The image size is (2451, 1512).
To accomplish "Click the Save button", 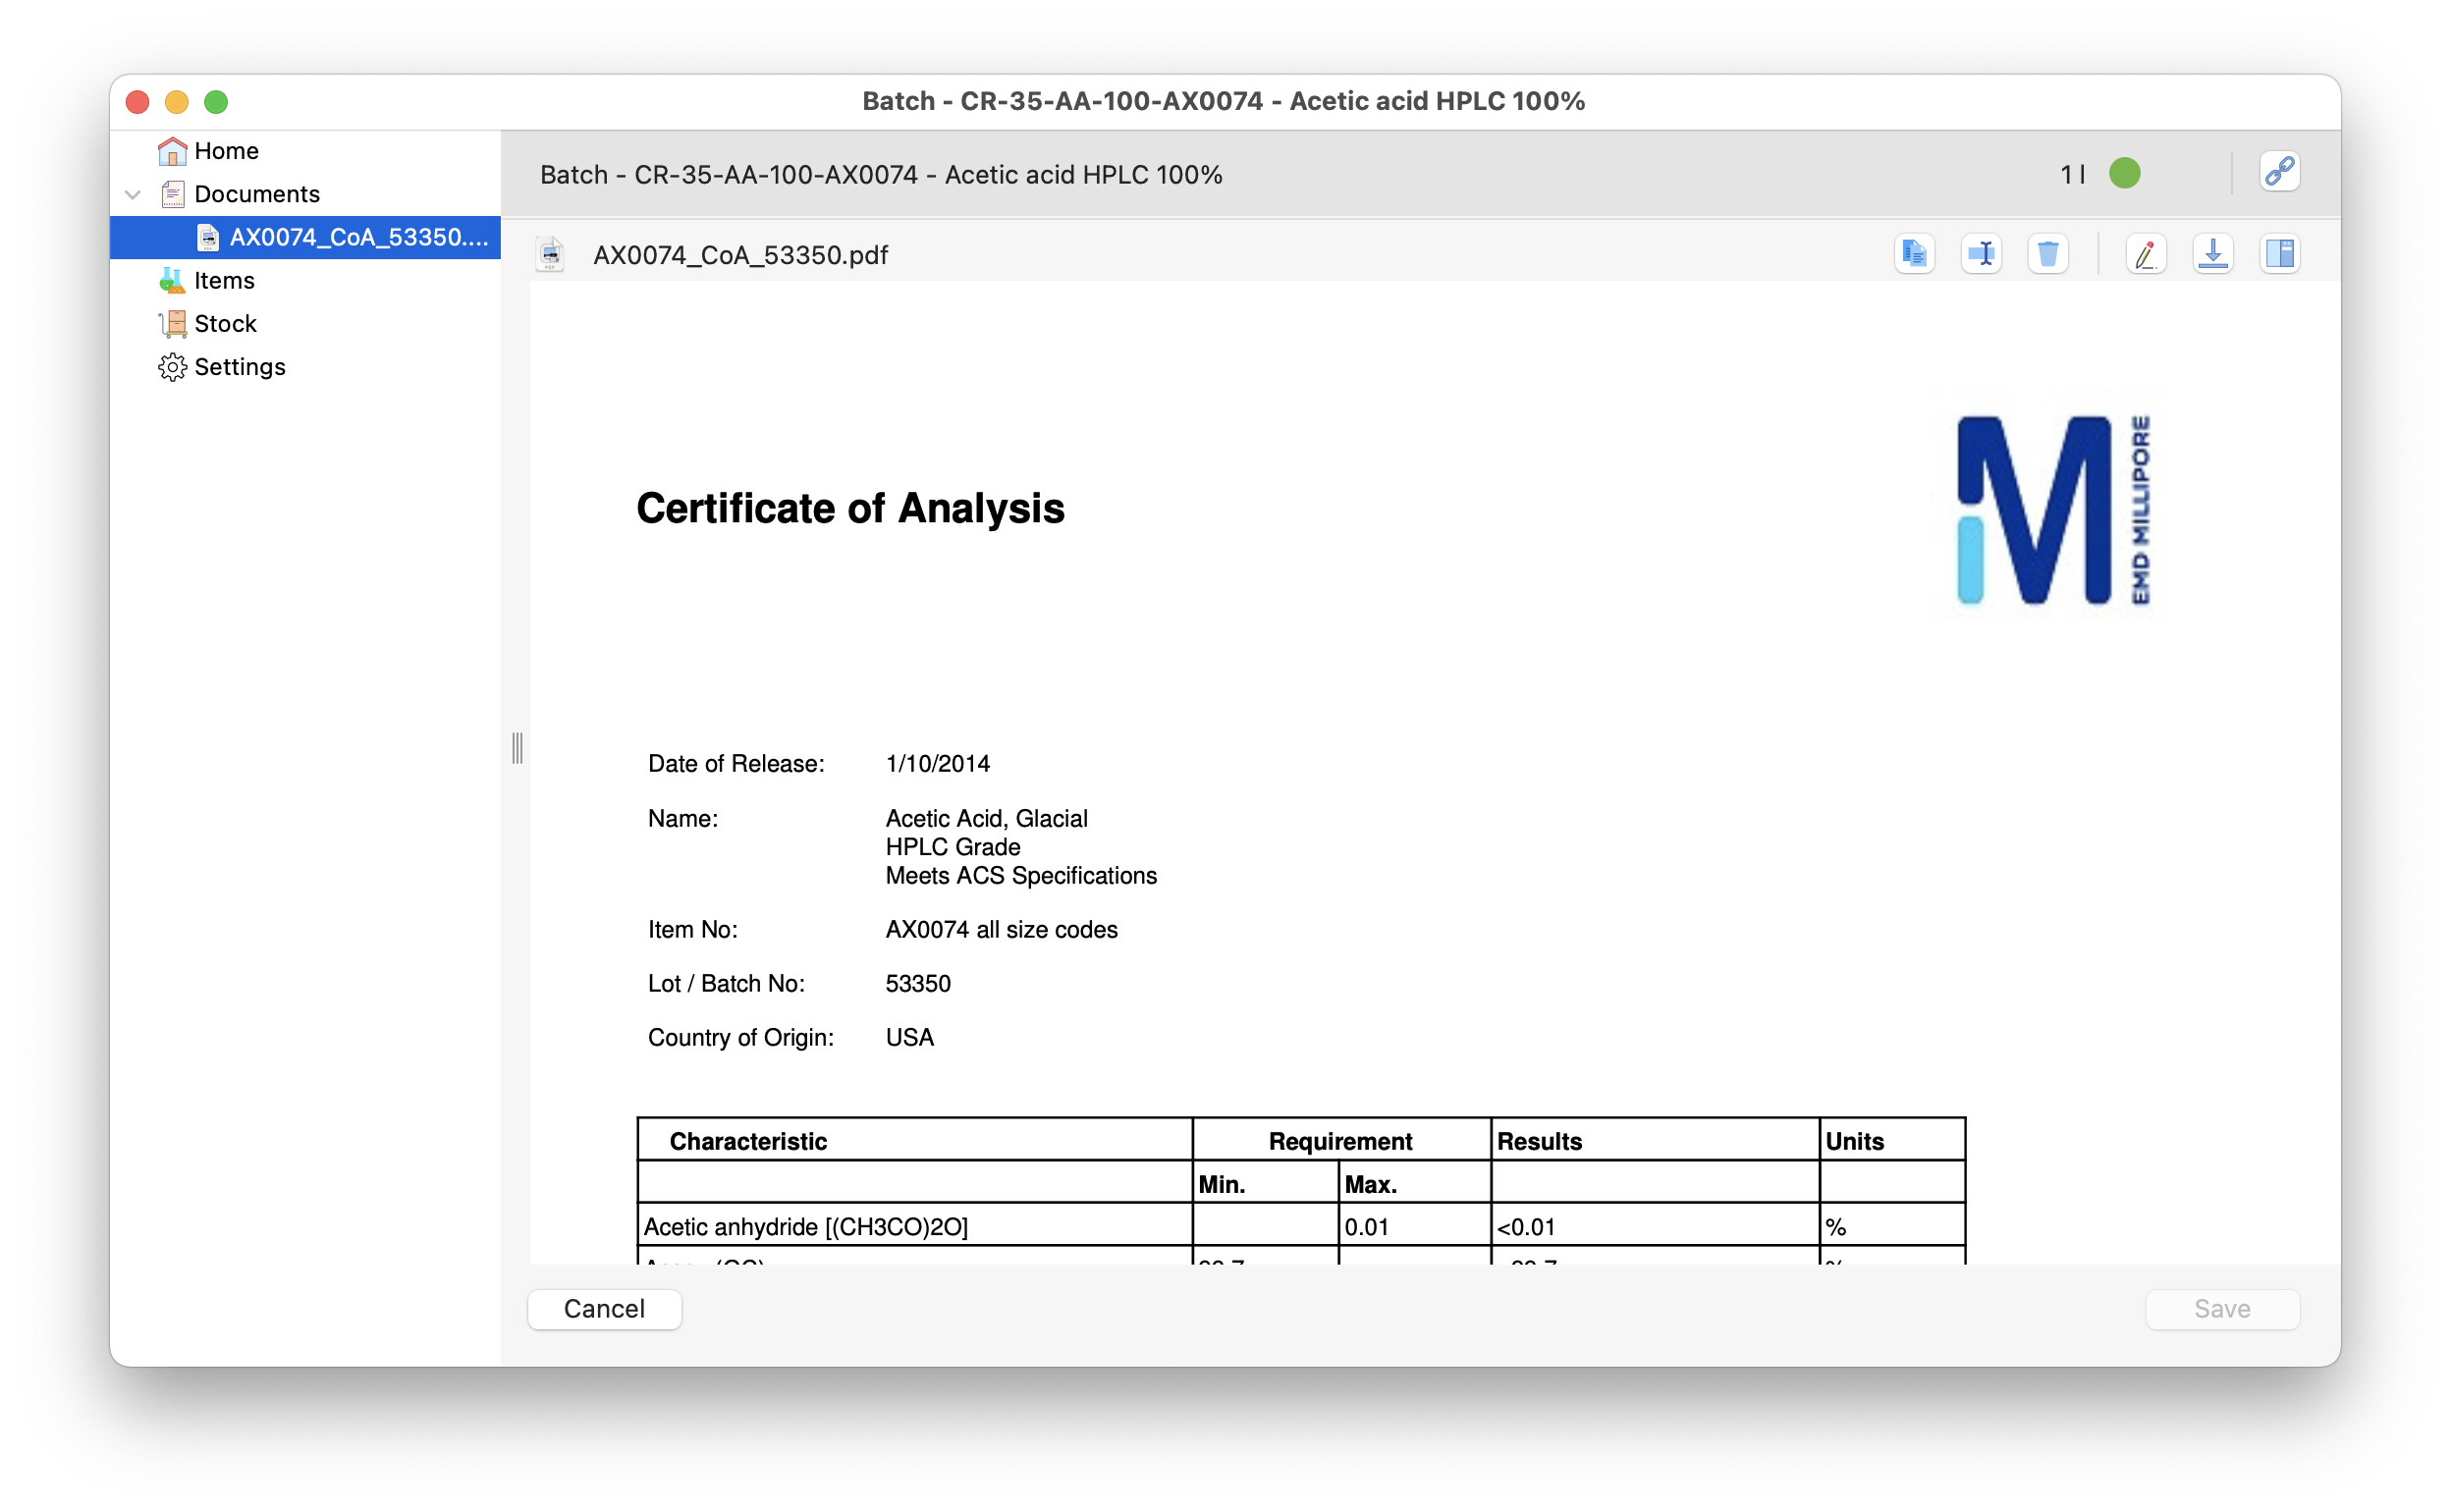I will 2222,1309.
